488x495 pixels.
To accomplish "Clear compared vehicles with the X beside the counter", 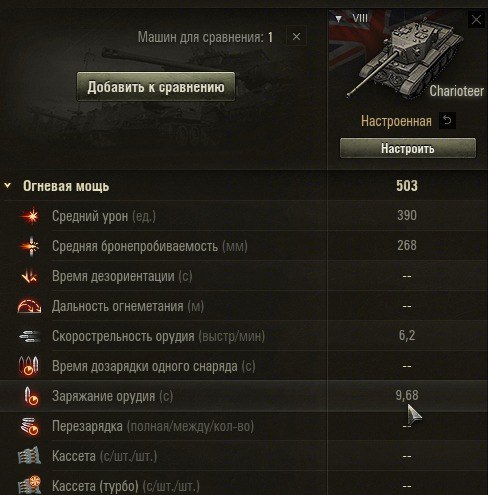I will (x=296, y=36).
